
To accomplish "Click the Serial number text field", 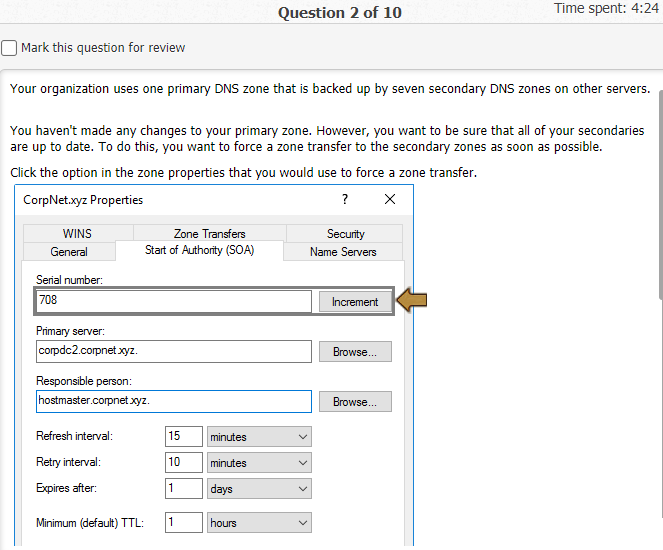I will pyautogui.click(x=173, y=301).
